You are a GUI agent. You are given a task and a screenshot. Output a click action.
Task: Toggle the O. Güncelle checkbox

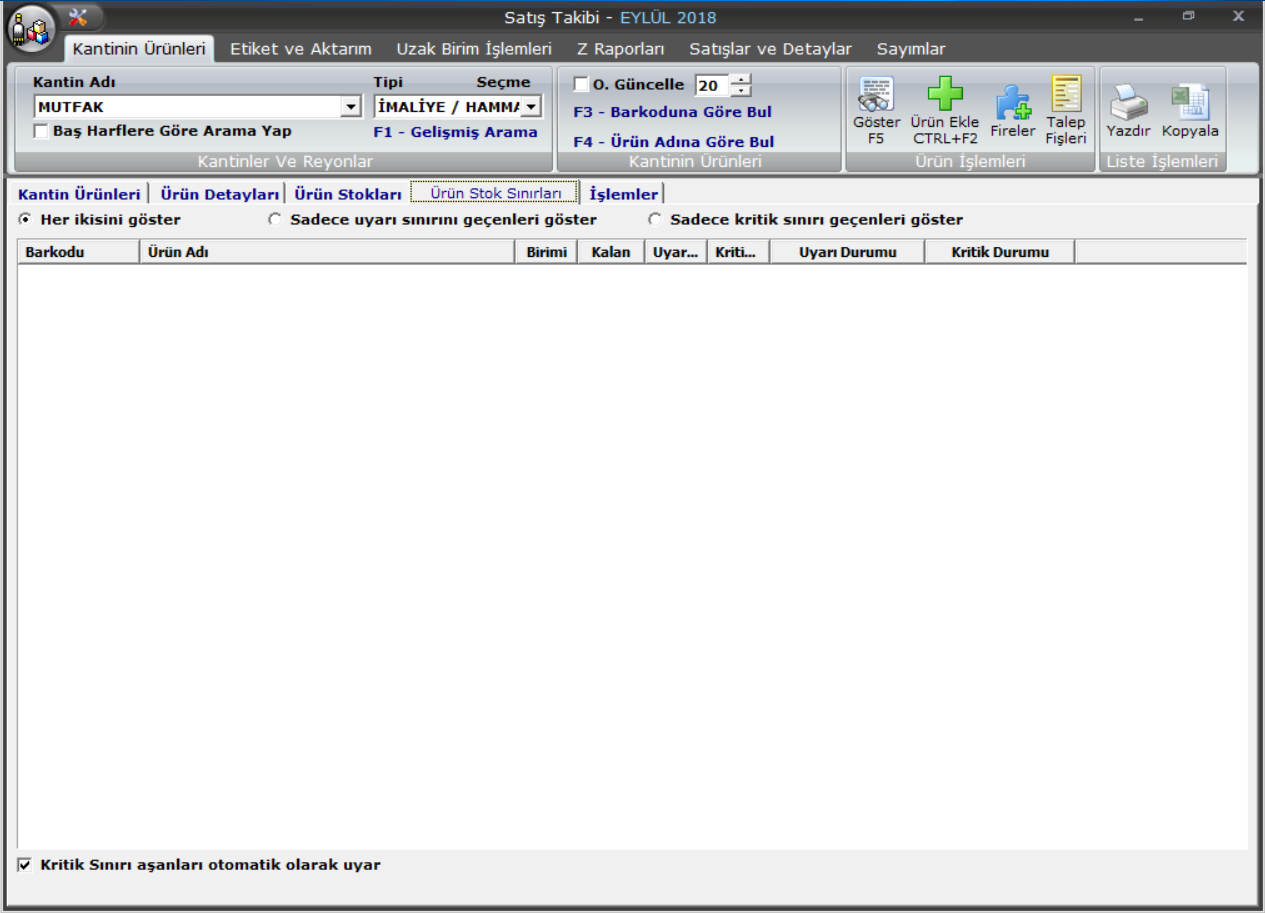tap(581, 85)
